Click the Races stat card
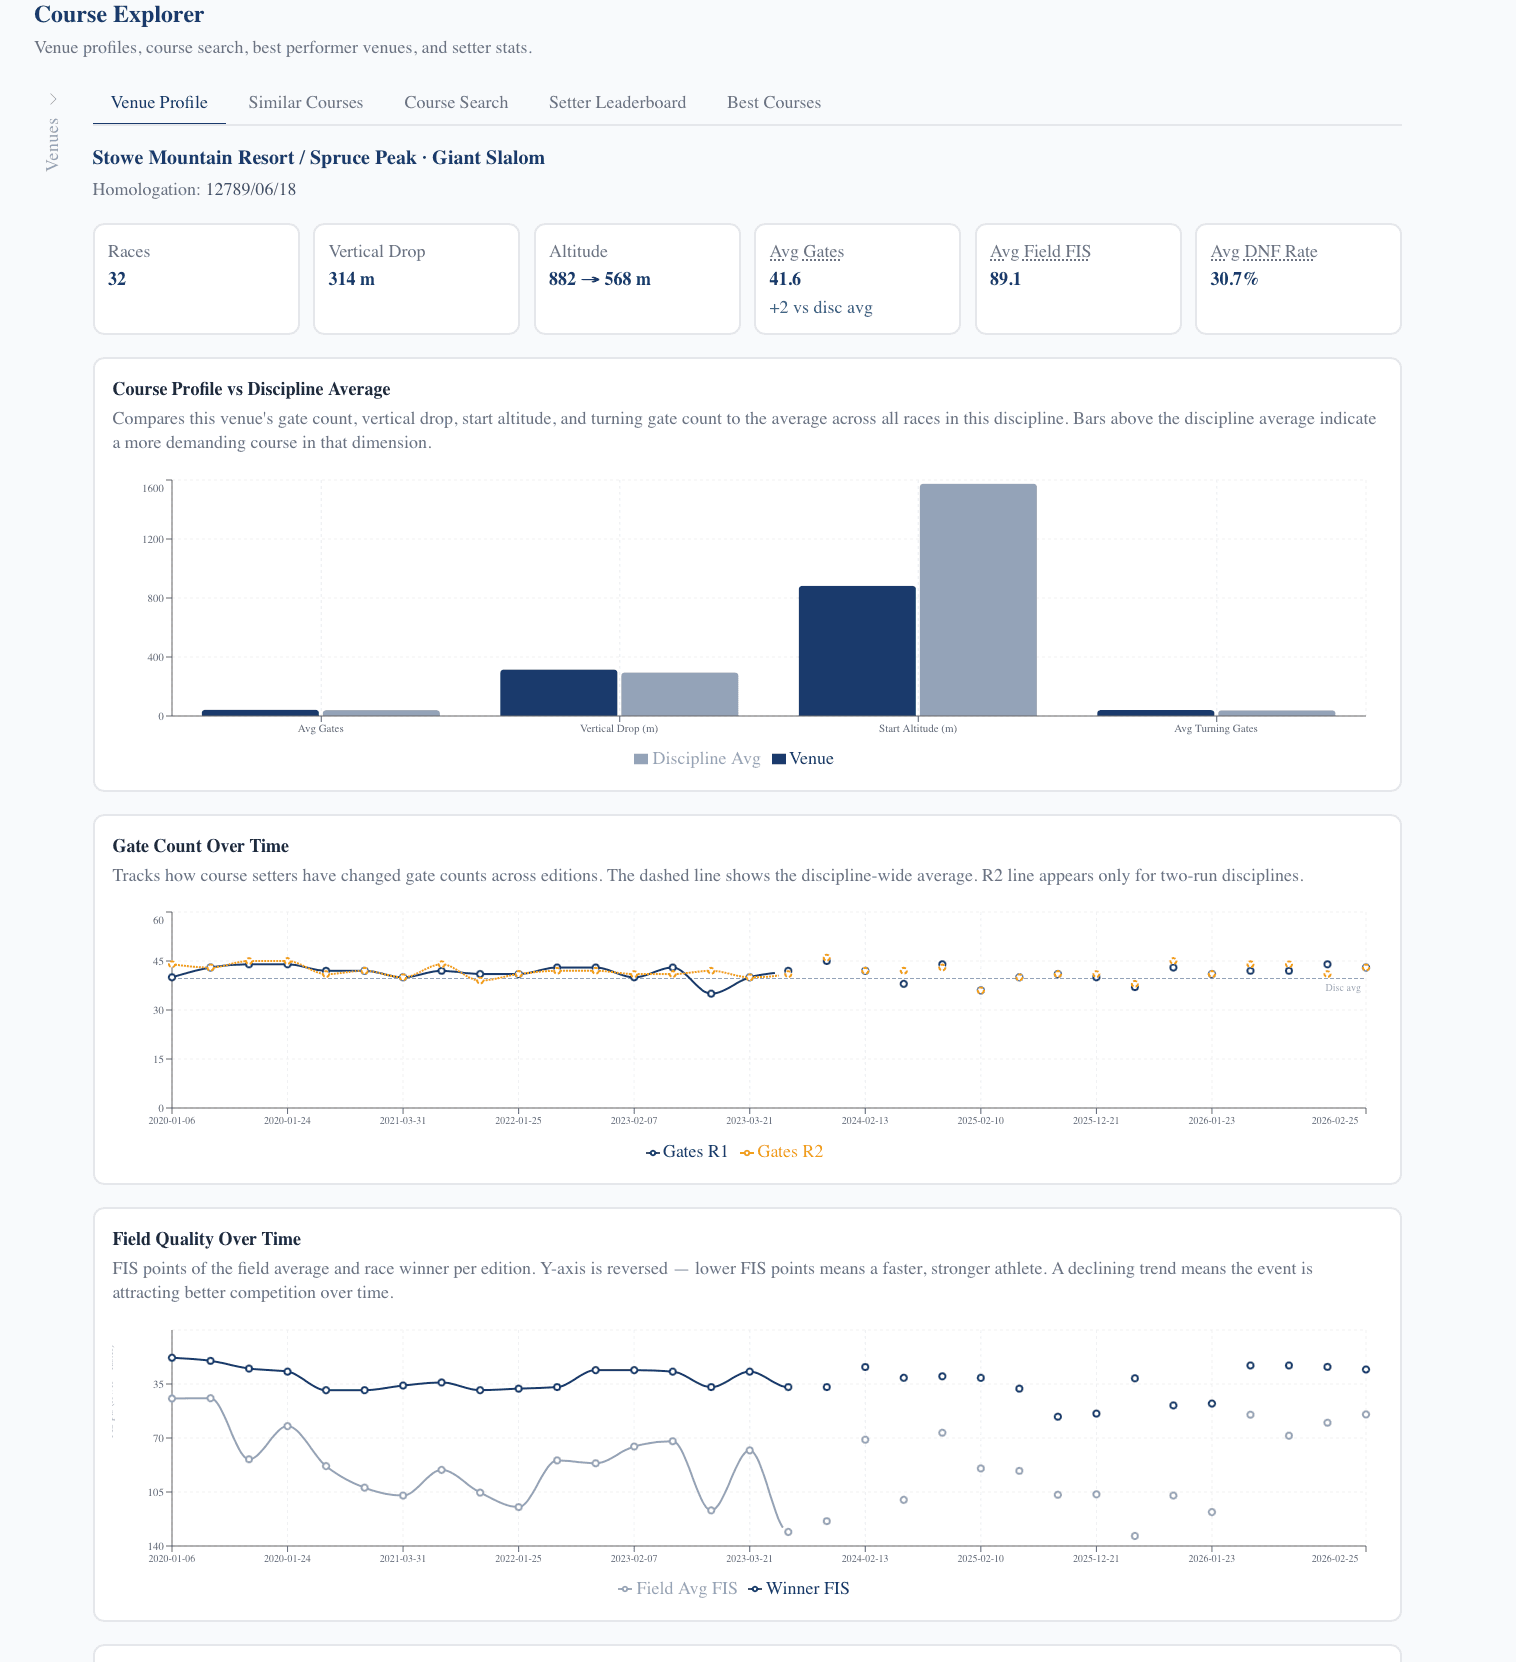This screenshot has width=1516, height=1662. pyautogui.click(x=196, y=279)
